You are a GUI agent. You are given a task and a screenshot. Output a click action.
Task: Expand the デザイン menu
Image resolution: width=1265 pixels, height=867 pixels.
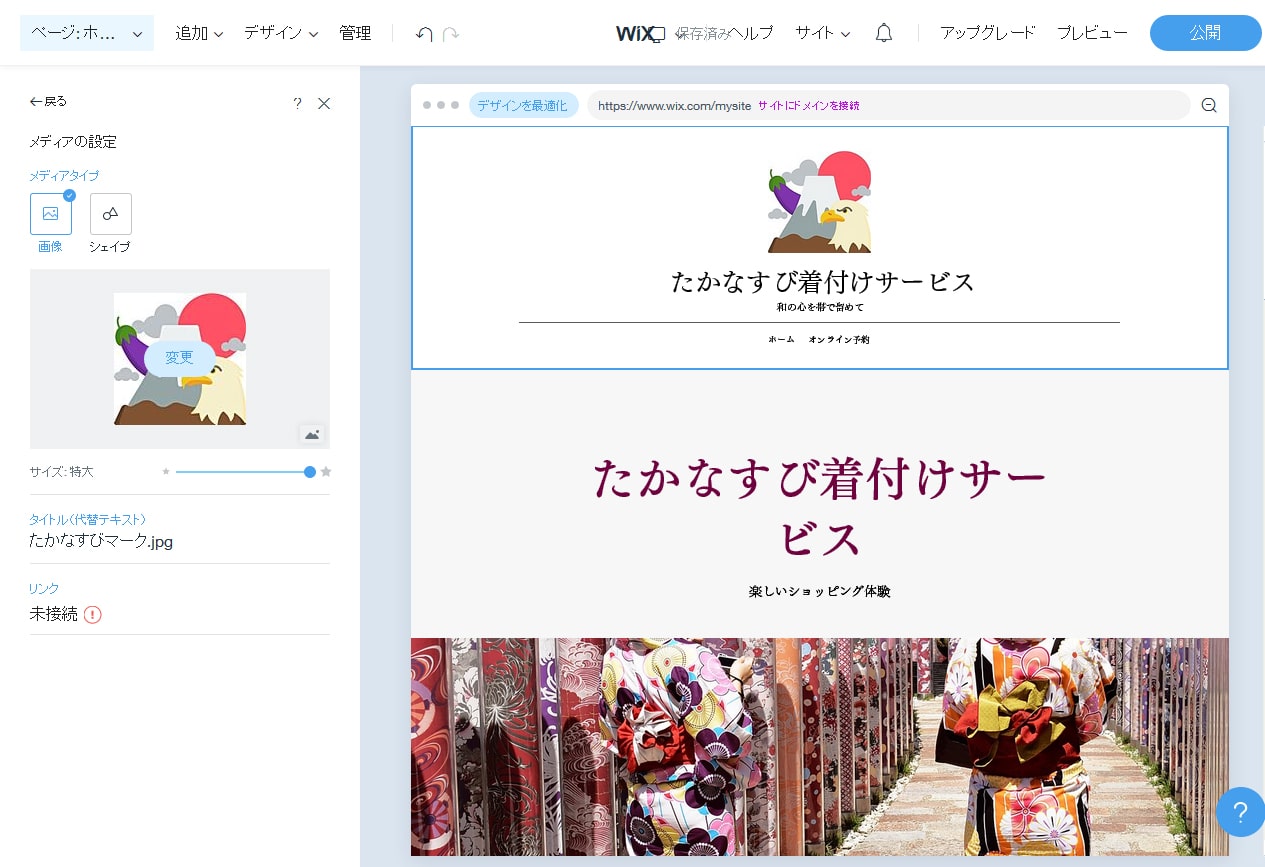(281, 33)
